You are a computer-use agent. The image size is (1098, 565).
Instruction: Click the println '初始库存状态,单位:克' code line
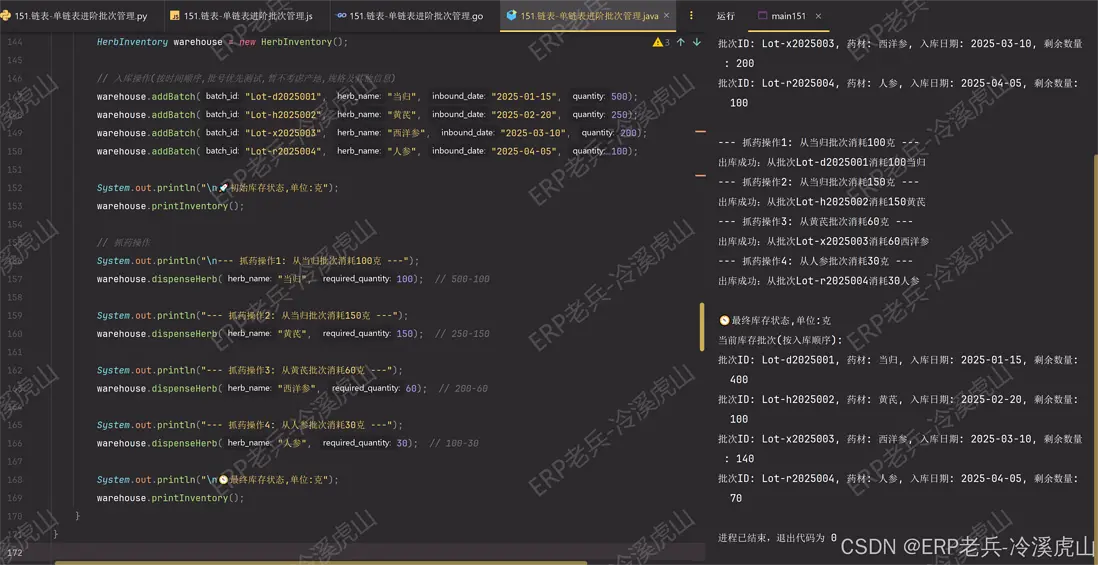click(218, 188)
